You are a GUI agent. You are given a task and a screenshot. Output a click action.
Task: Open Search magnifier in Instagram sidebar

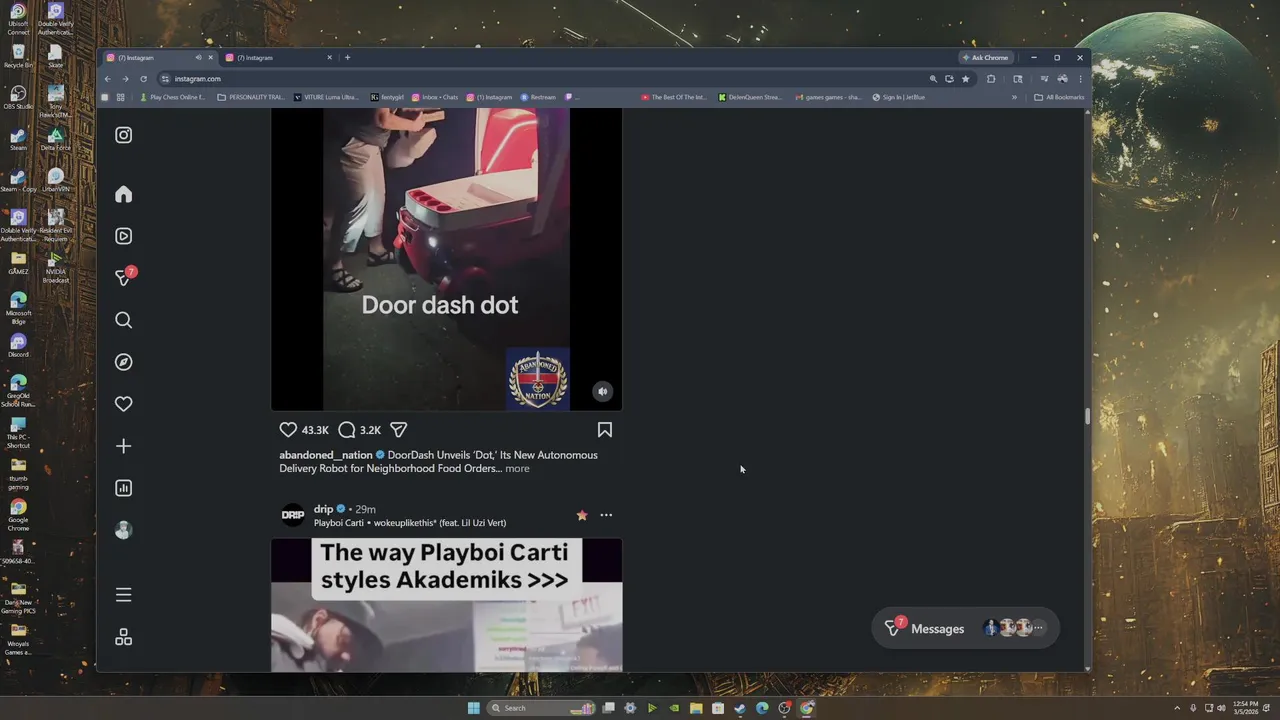(x=123, y=320)
